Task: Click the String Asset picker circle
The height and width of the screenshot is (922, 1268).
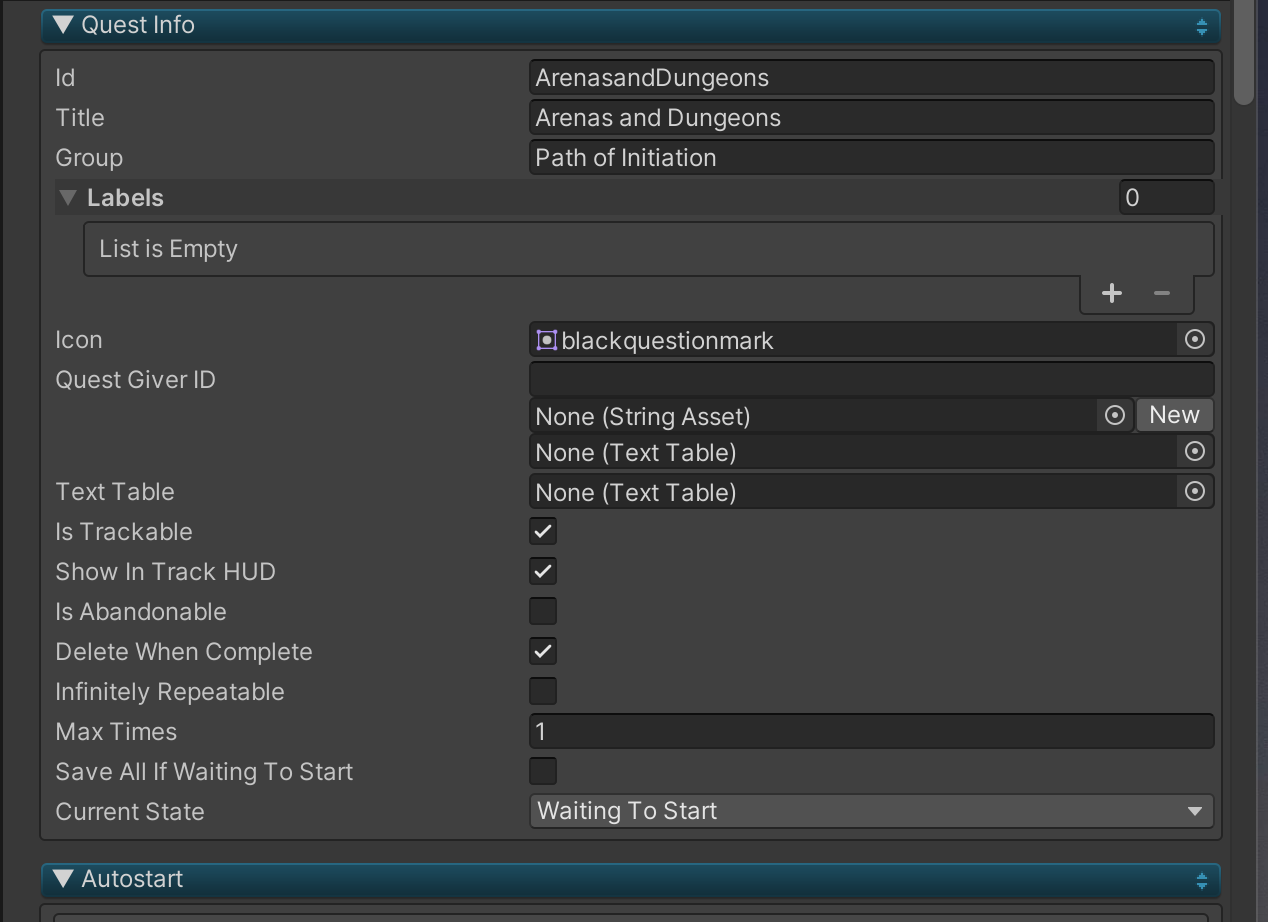Action: (x=1114, y=416)
